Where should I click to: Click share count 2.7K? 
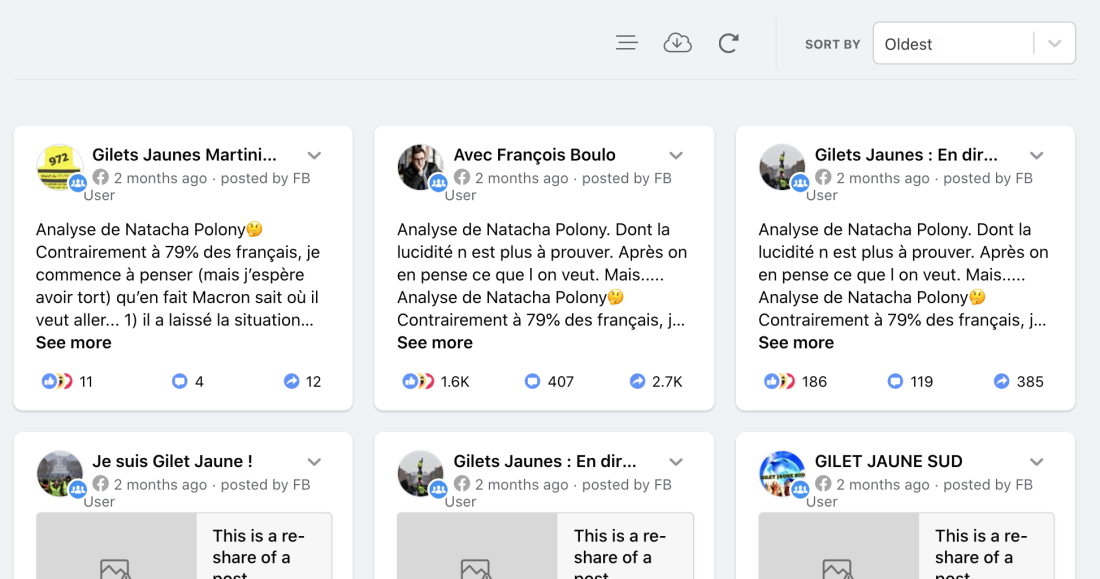[667, 382]
